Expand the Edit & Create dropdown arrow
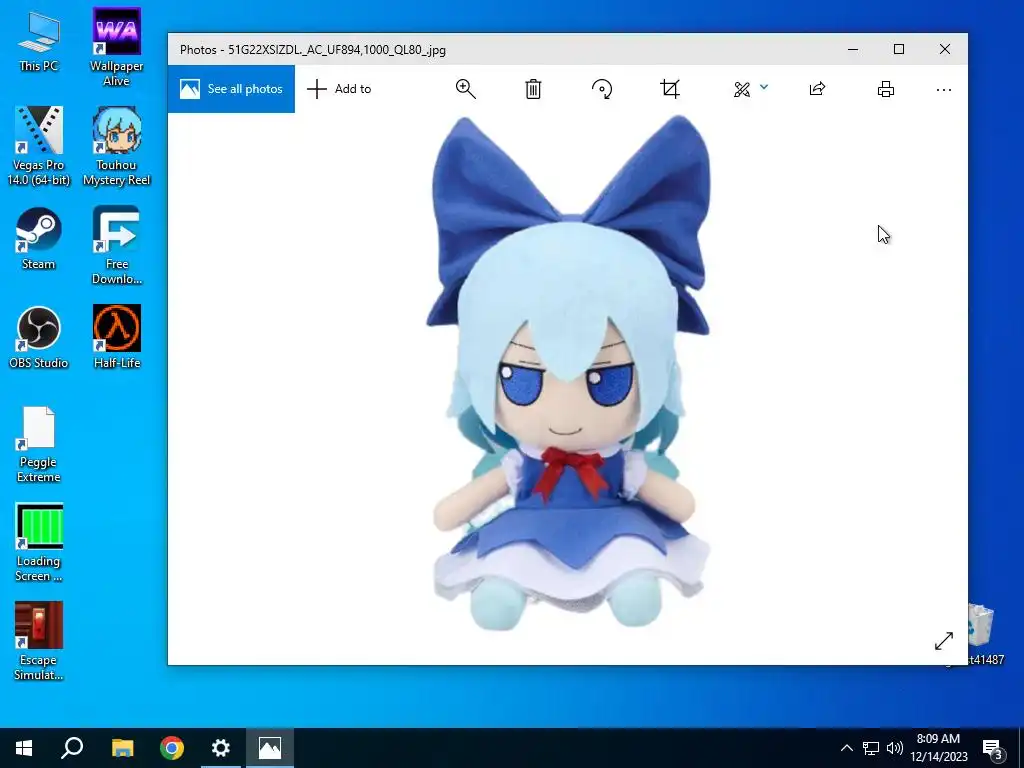1024x768 pixels. tap(764, 87)
